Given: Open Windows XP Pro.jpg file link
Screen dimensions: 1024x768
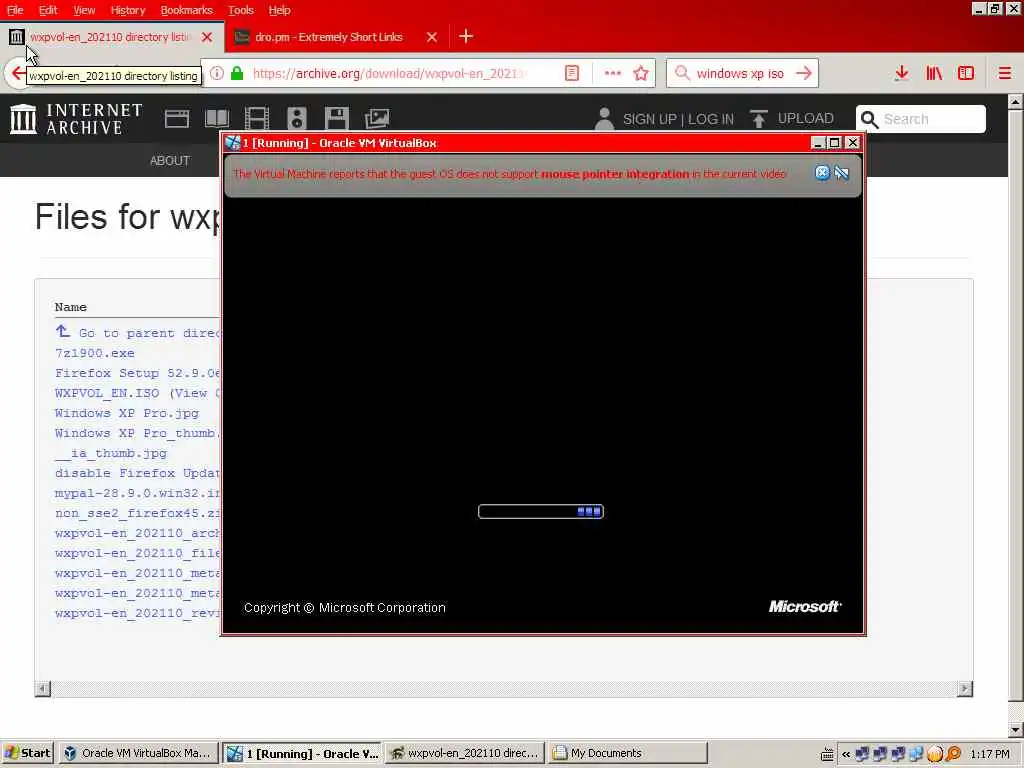Looking at the screenshot, I should 127,413.
